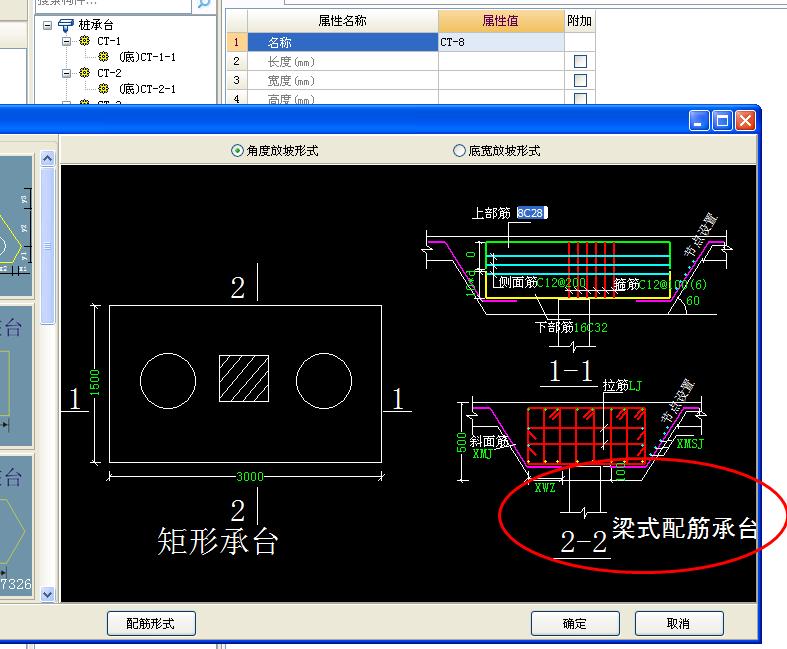This screenshot has height=649, width=787.
Task: Edit the 上部筋 8C28 input field
Action: 532,213
